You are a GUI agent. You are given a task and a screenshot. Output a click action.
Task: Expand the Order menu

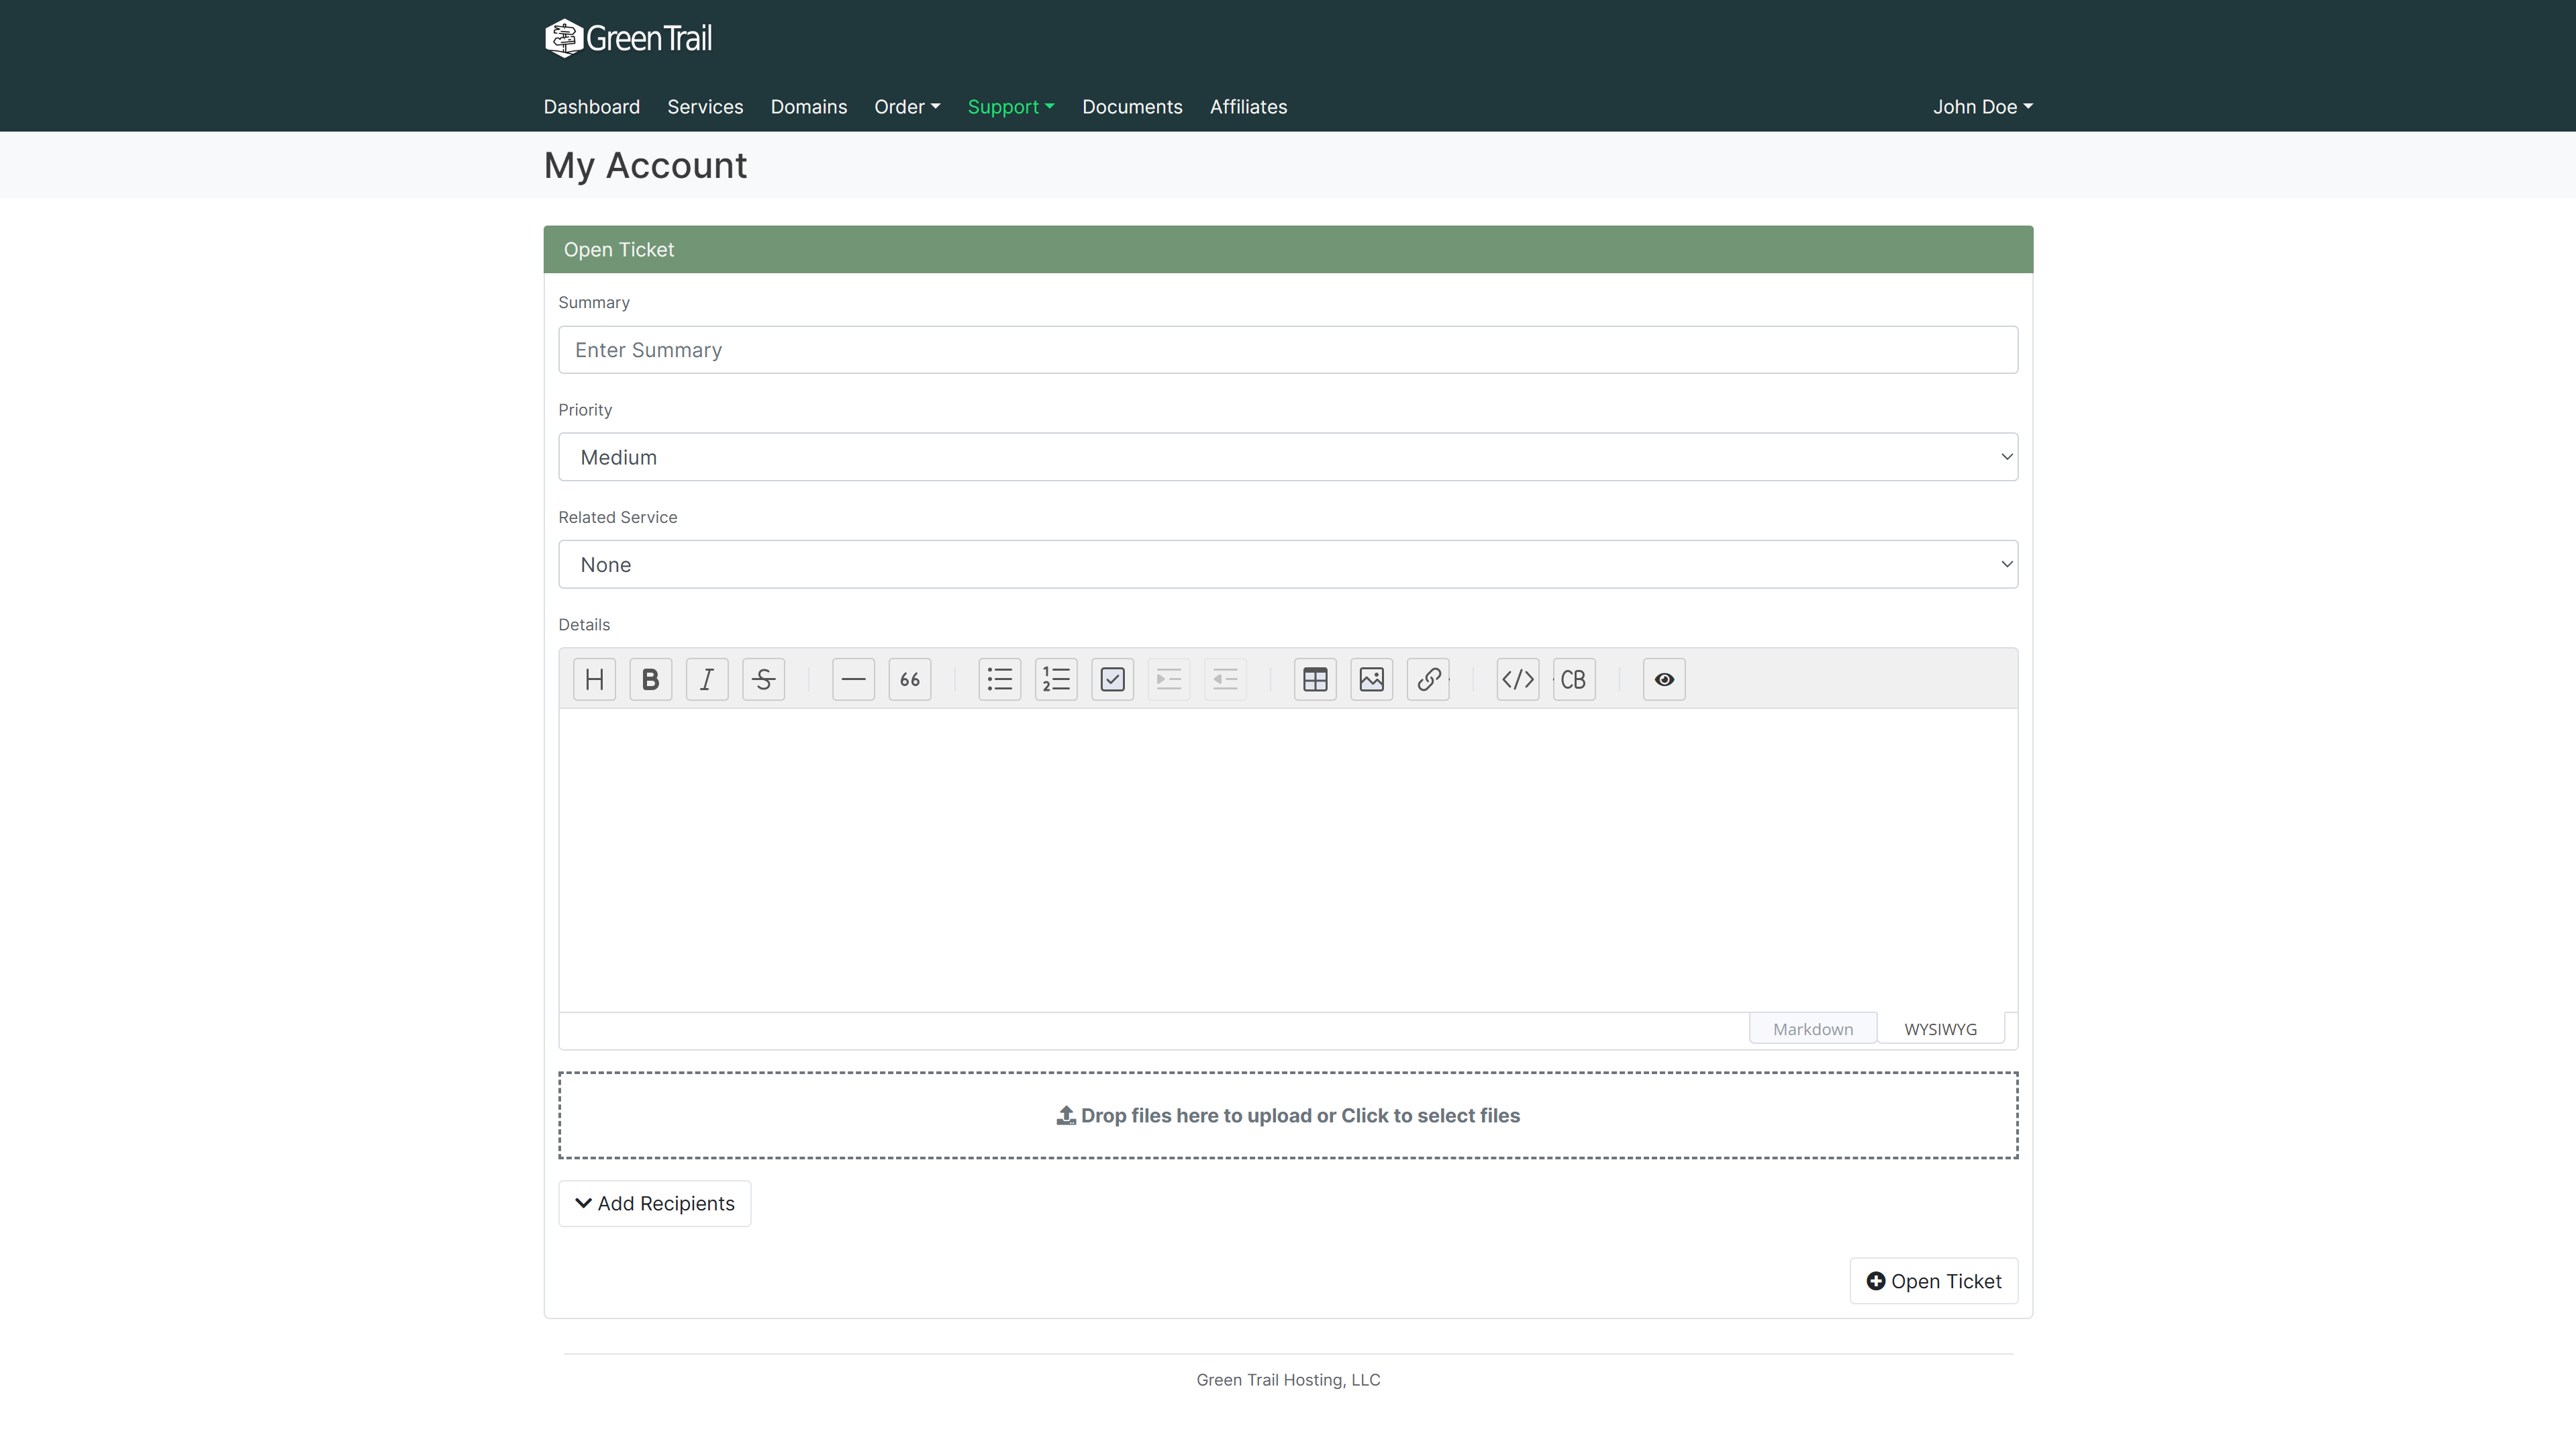point(907,107)
